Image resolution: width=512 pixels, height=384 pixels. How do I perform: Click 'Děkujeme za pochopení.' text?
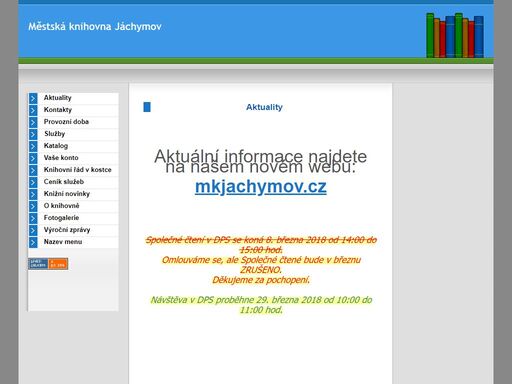point(261,280)
